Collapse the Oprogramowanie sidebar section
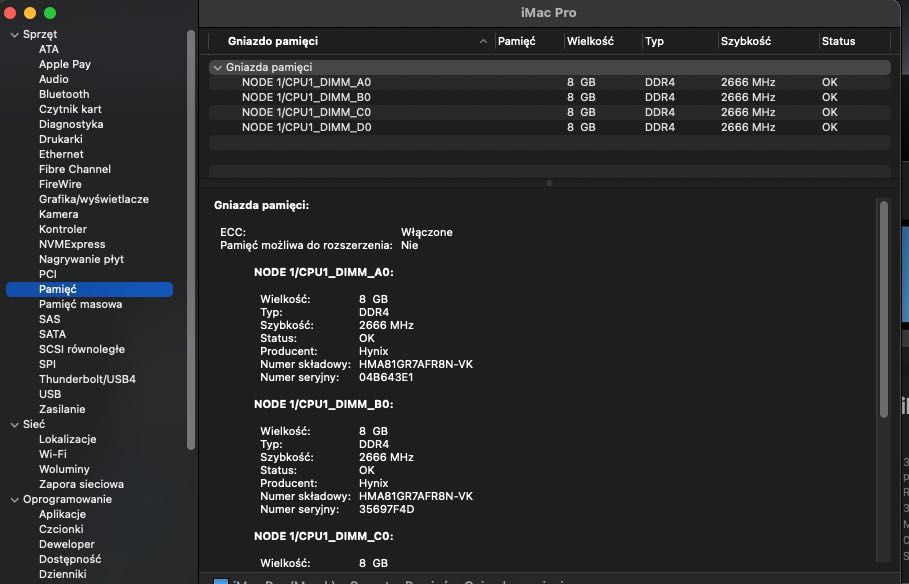Screen dimensions: 909x584 click(14, 499)
